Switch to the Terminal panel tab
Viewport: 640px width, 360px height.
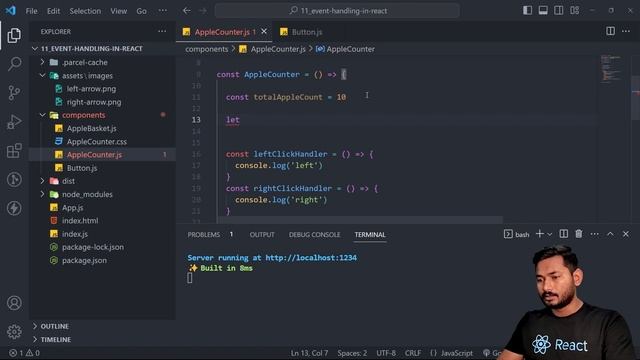point(370,235)
